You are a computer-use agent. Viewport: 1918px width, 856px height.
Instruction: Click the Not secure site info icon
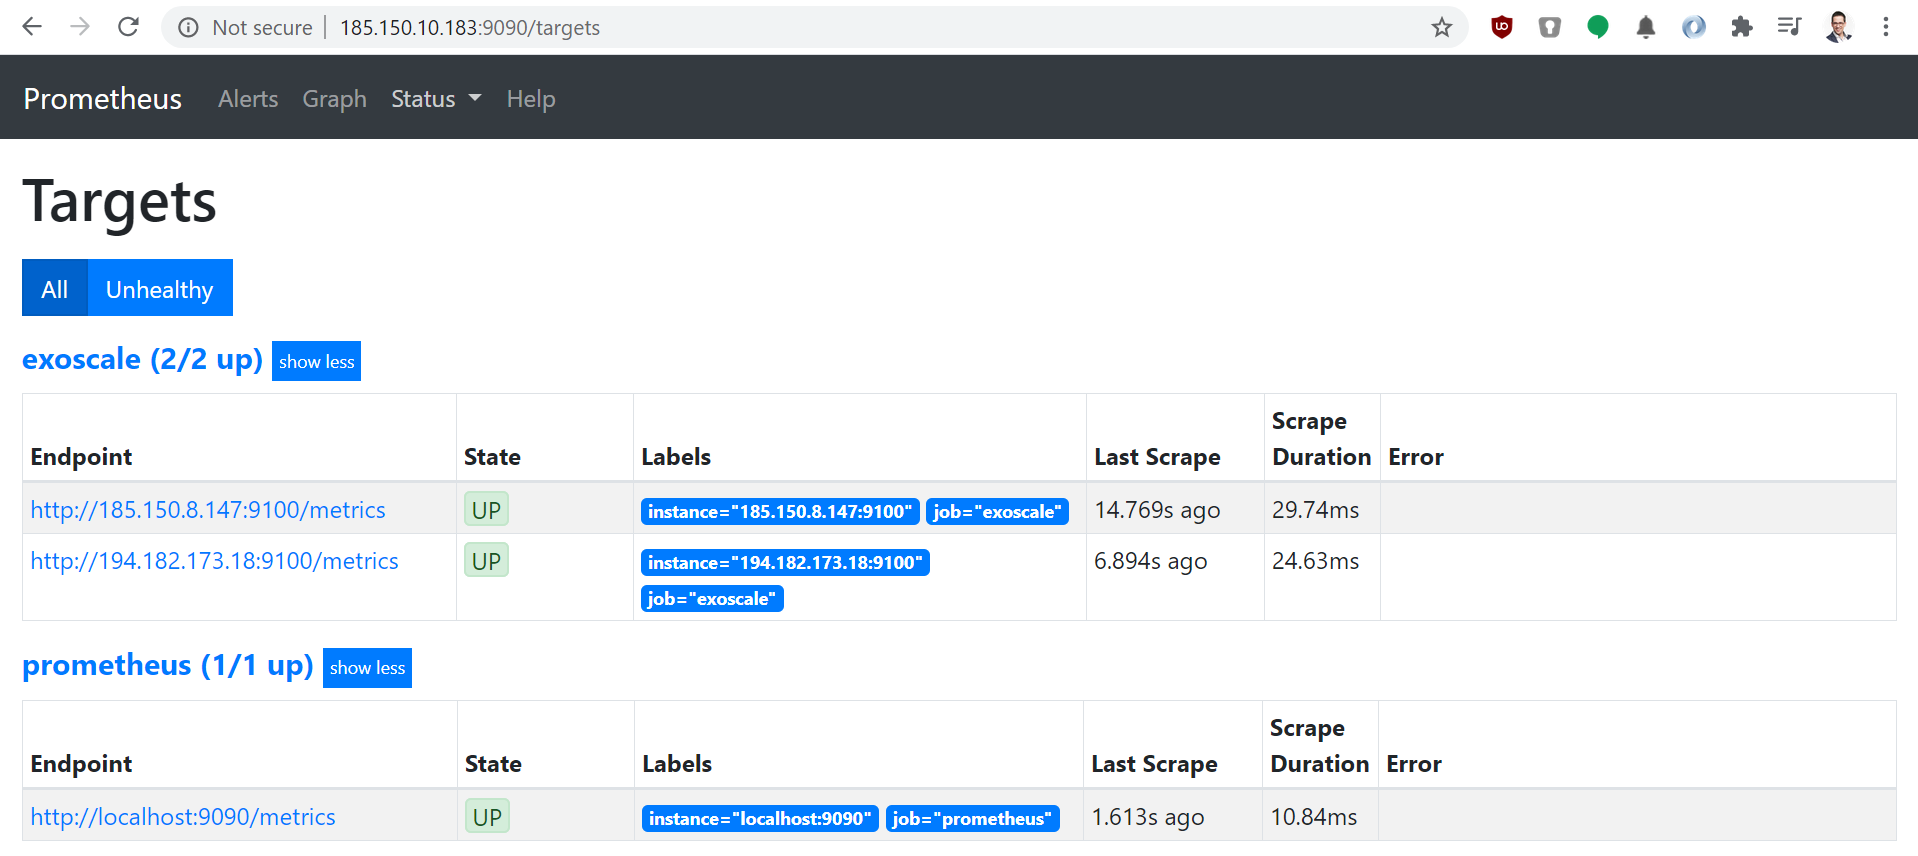188,27
